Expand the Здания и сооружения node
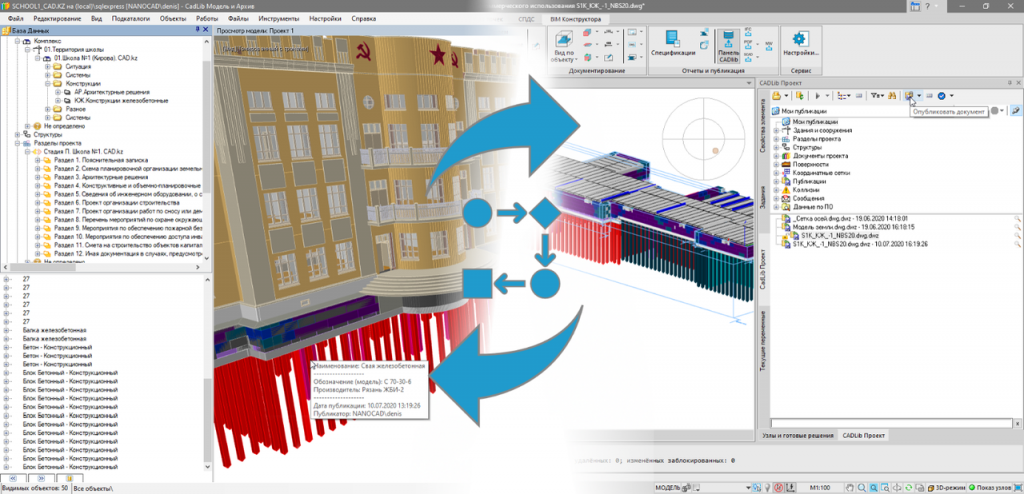This screenshot has width=1024, height=494. click(776, 130)
